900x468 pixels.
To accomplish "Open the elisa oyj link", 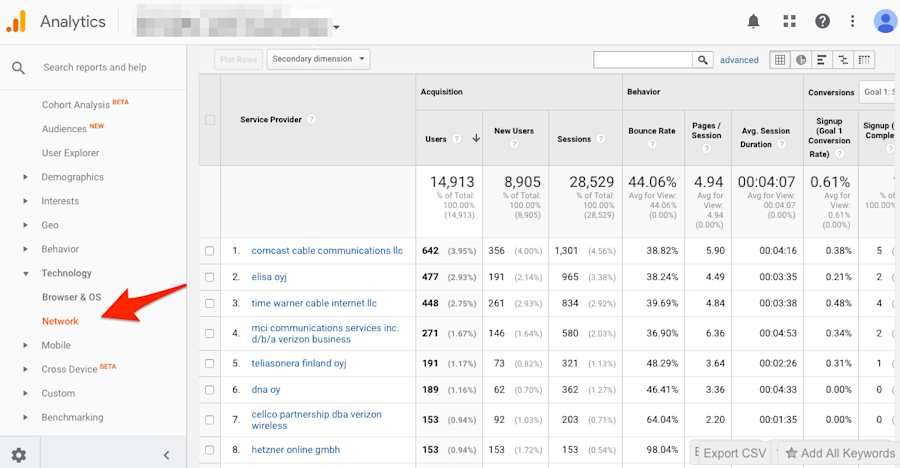I will coord(269,277).
